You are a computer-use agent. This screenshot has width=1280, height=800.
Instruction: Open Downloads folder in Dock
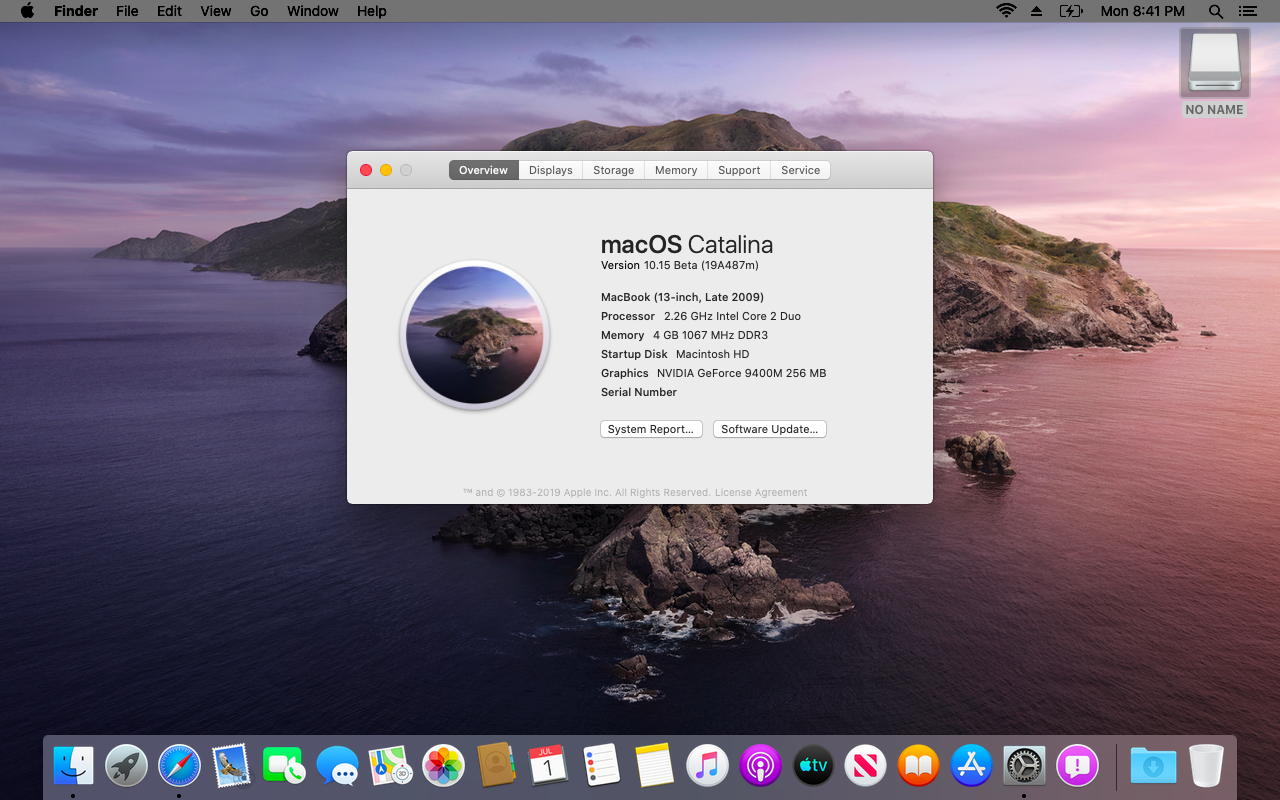(1153, 766)
